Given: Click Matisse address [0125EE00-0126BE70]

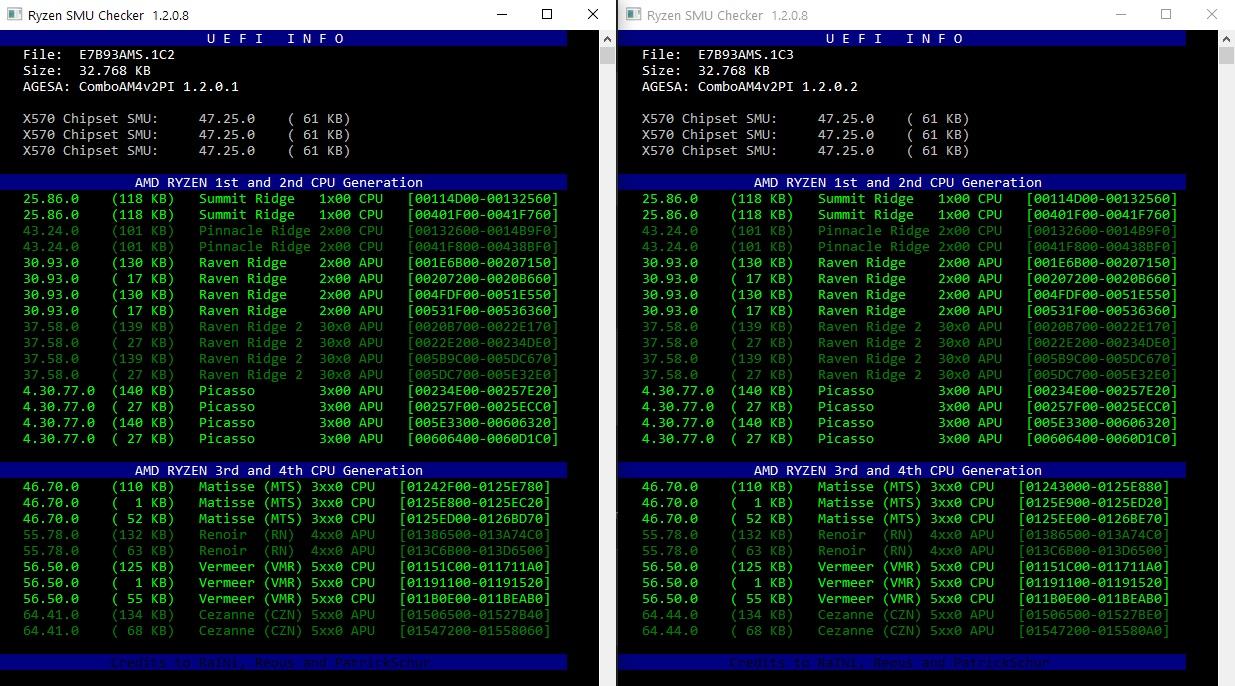Looking at the screenshot, I should tap(1094, 518).
